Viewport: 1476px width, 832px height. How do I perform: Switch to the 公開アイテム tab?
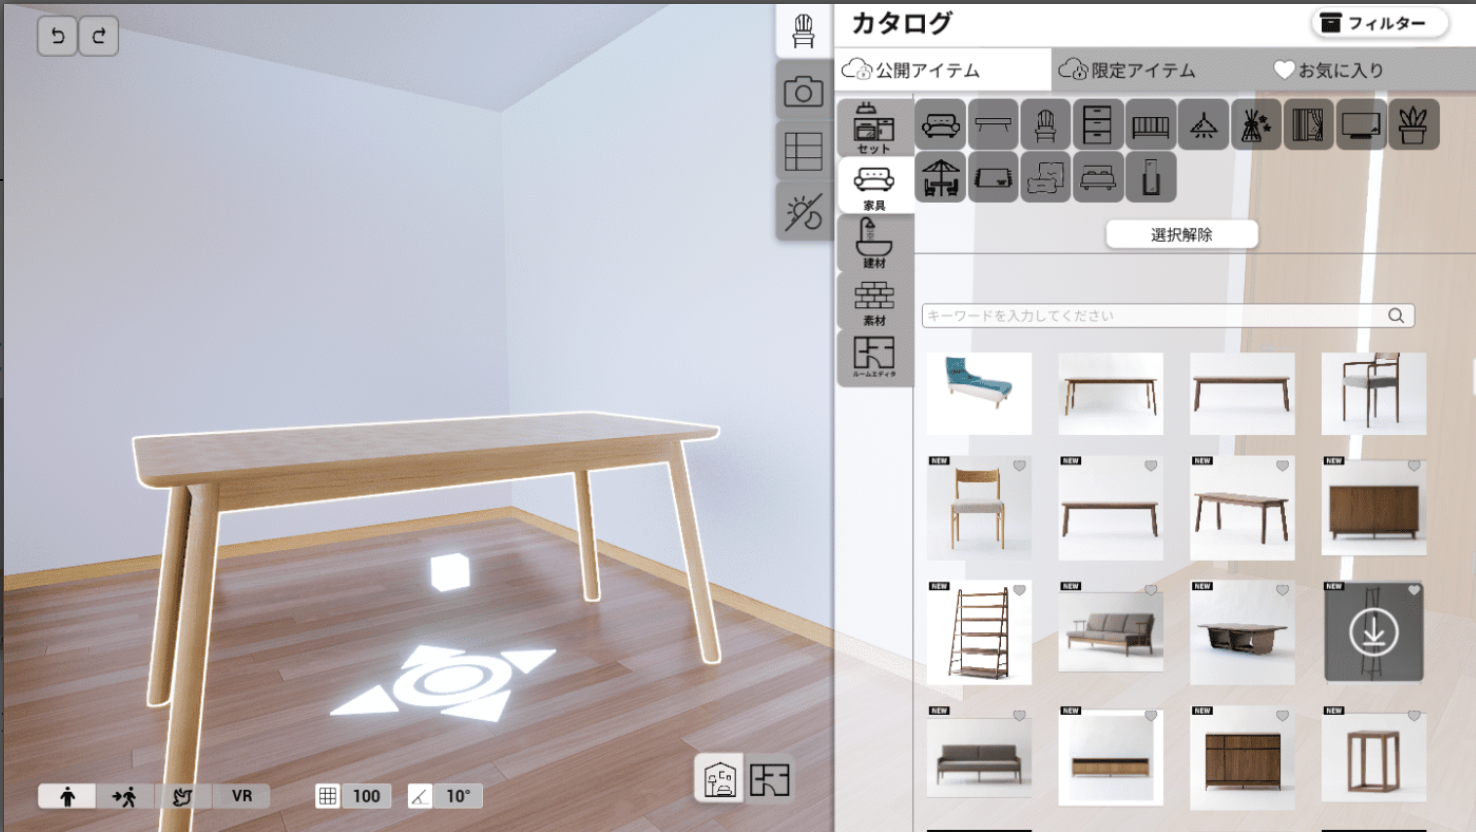pyautogui.click(x=942, y=70)
